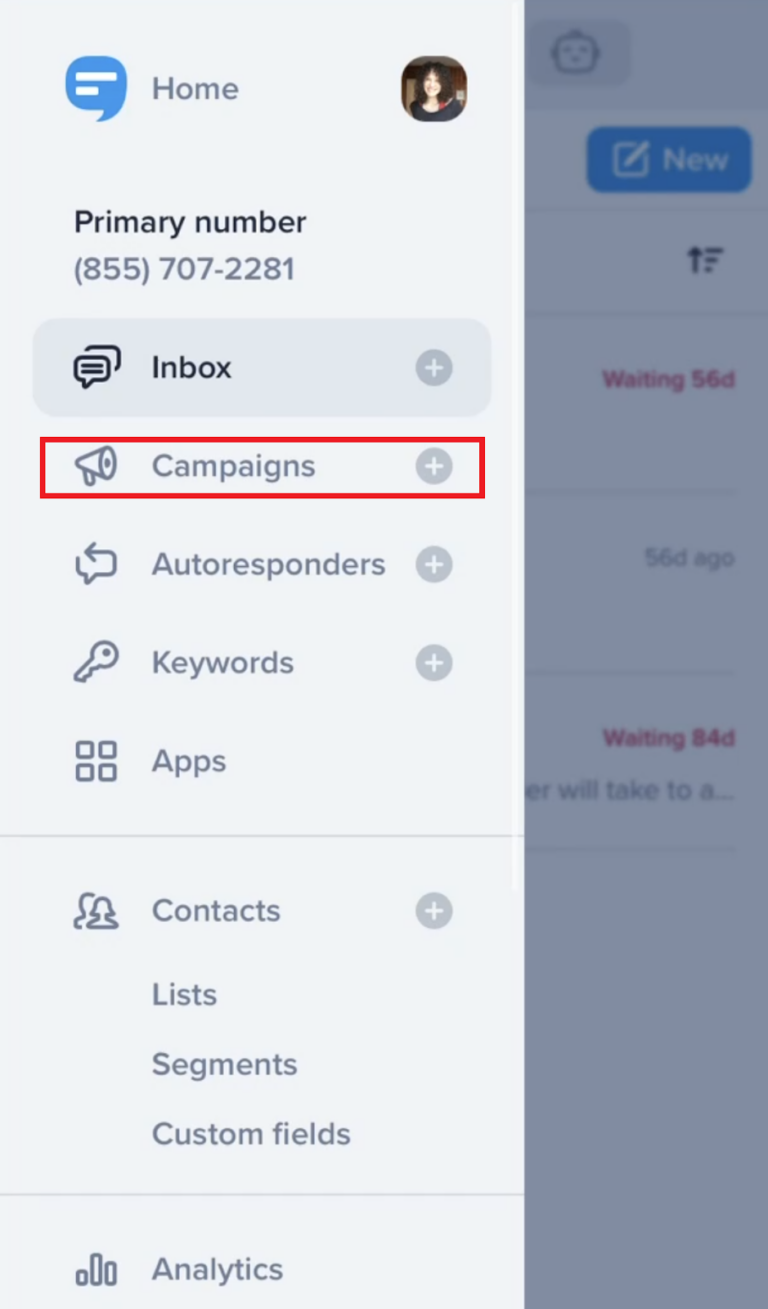This screenshot has height=1309, width=768.
Task: Create a new Inbox conversation with the plus button
Action: pos(433,367)
